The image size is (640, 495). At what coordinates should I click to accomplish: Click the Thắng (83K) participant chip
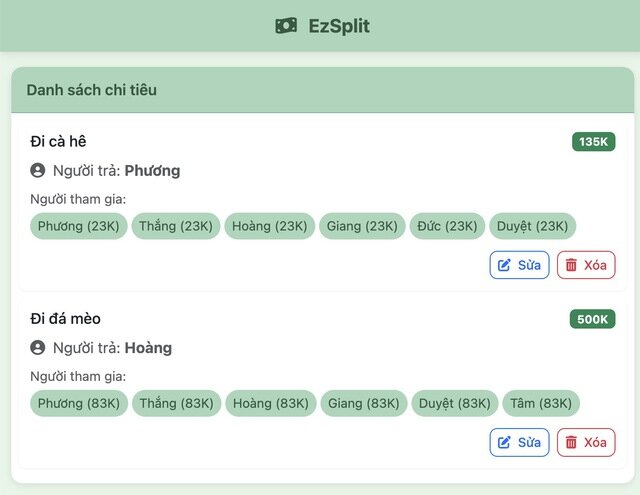coord(176,403)
